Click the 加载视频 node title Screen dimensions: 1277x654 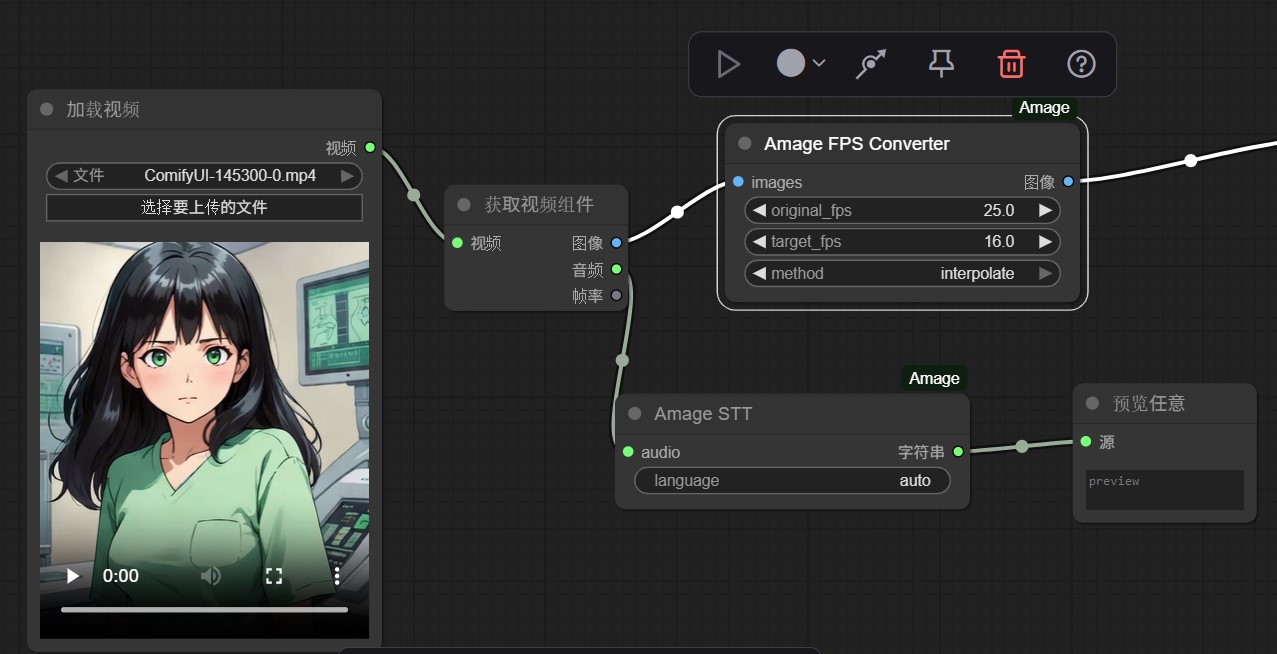tap(103, 109)
